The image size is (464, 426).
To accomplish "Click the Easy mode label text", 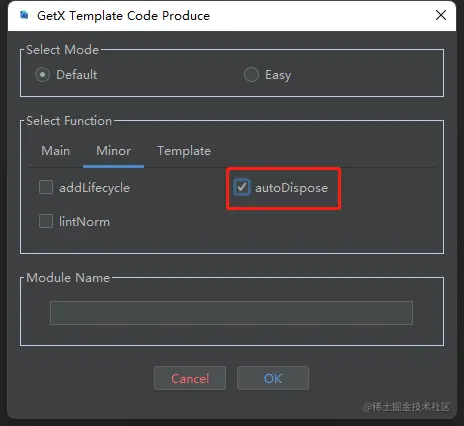I will coord(278,75).
